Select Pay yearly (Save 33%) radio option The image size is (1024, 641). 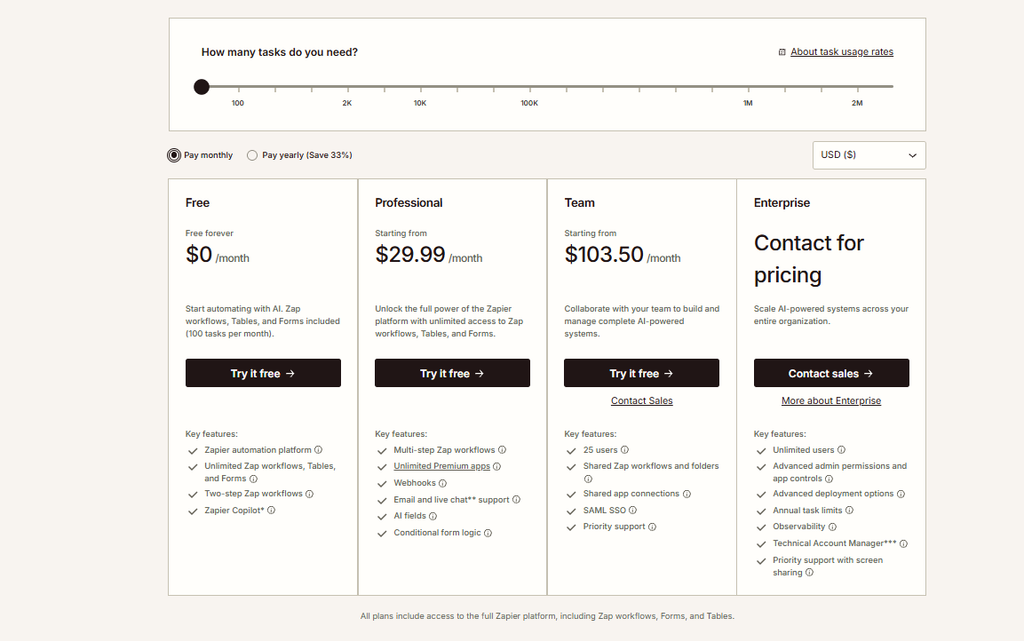[252, 155]
